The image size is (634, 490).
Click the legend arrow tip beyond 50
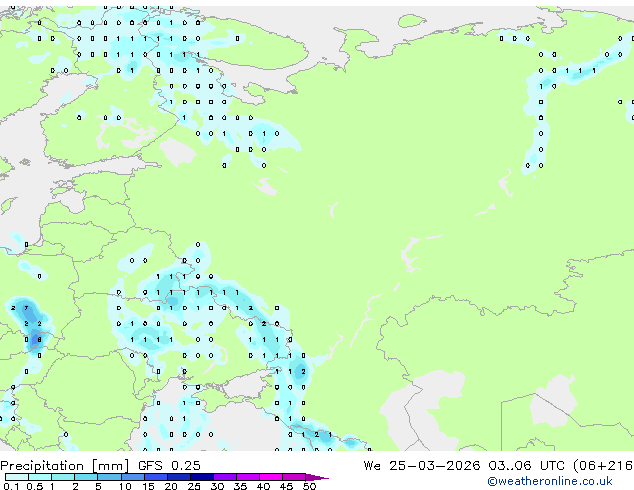pos(317,478)
